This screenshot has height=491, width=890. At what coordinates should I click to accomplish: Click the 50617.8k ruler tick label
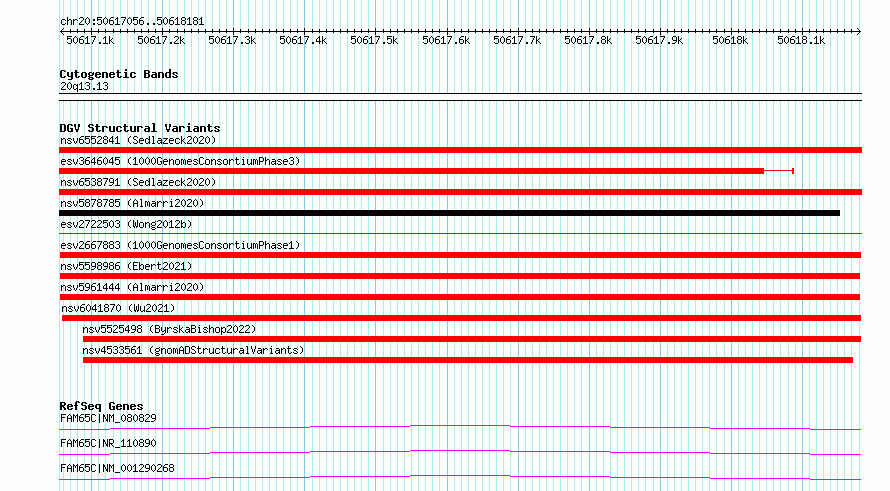tap(588, 40)
